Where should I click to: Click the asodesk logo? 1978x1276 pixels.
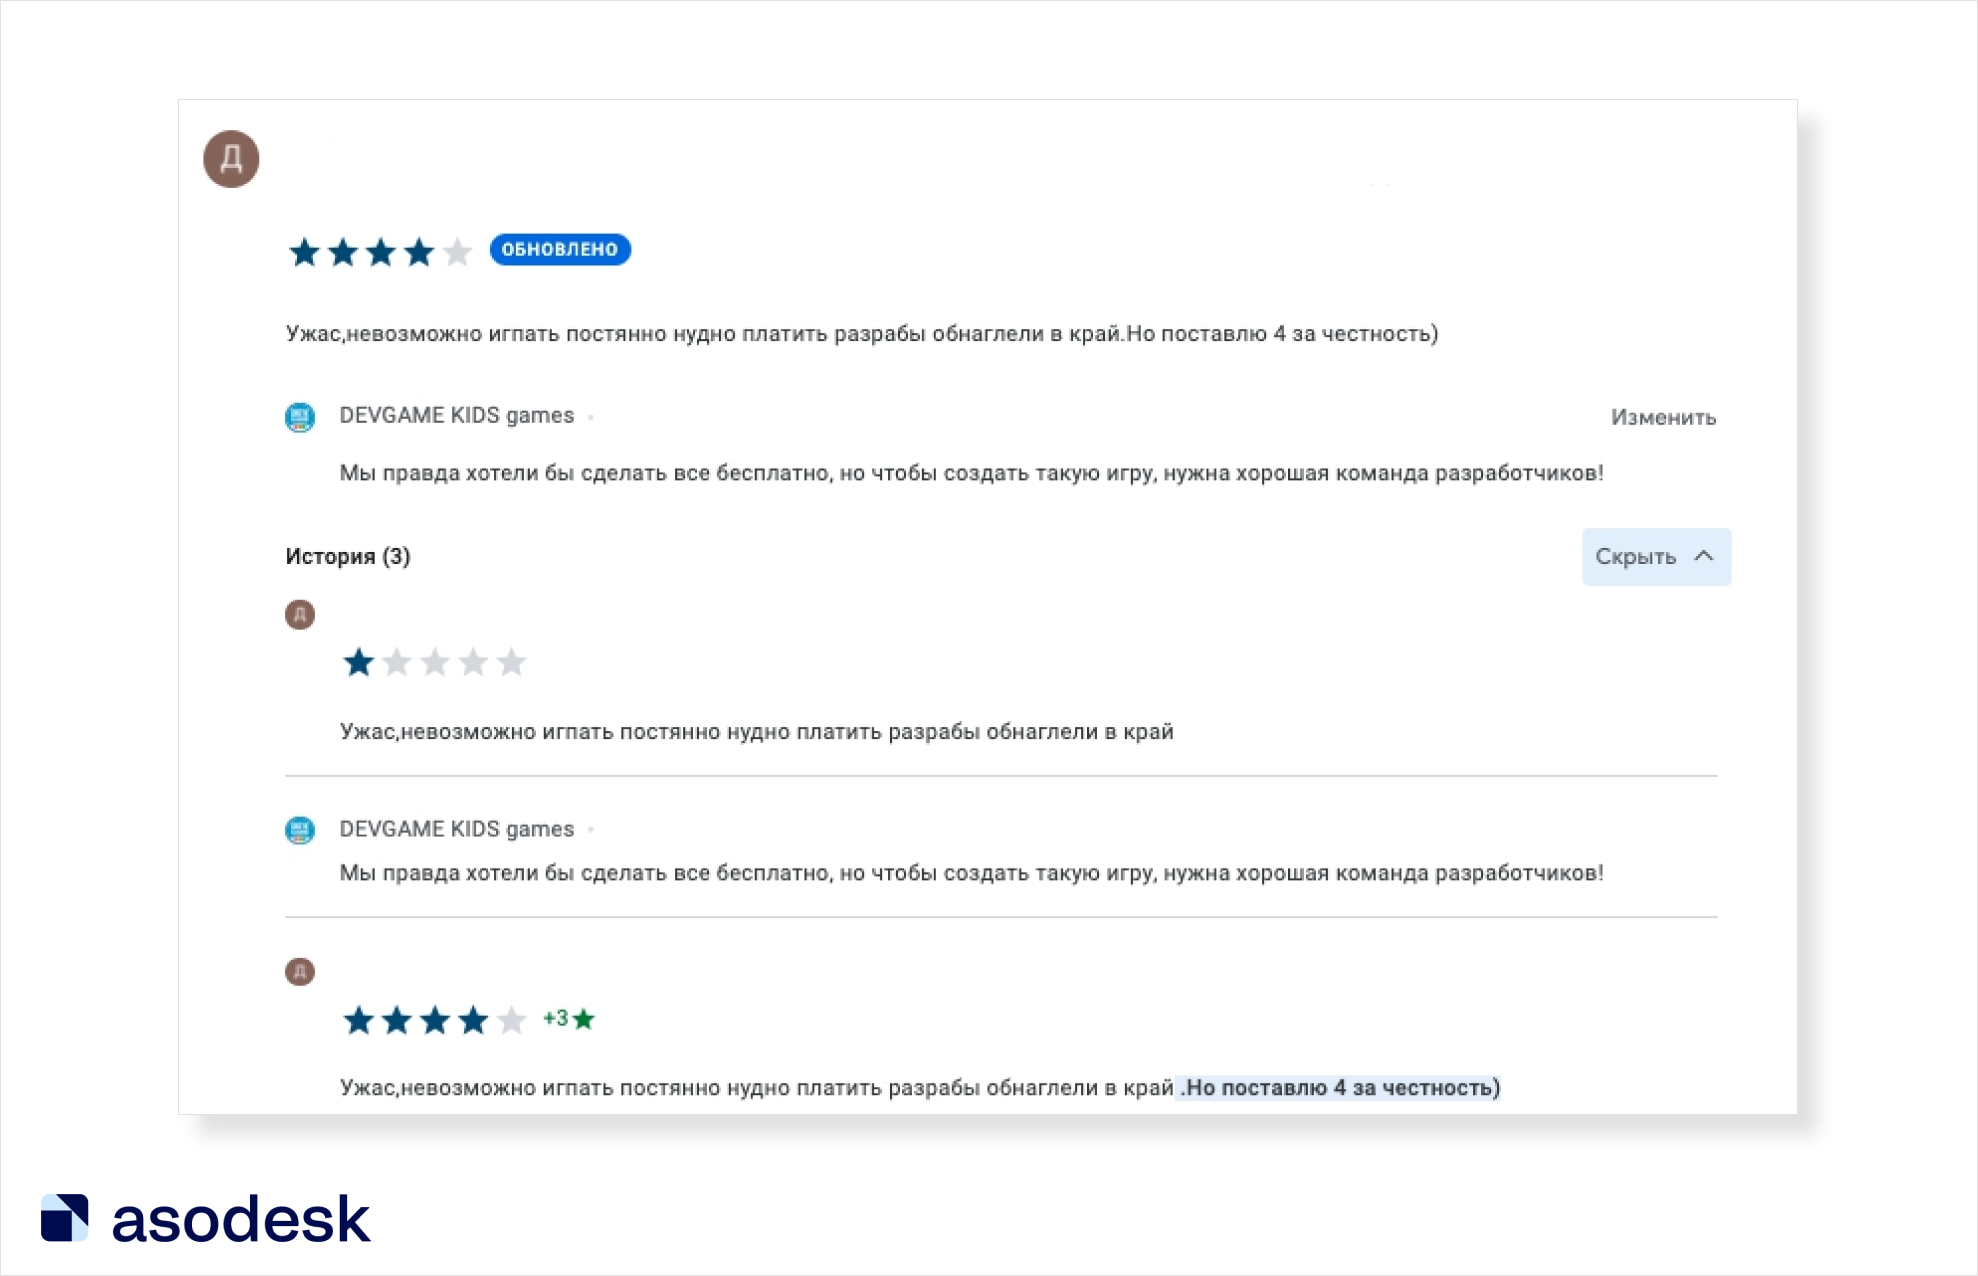[206, 1219]
